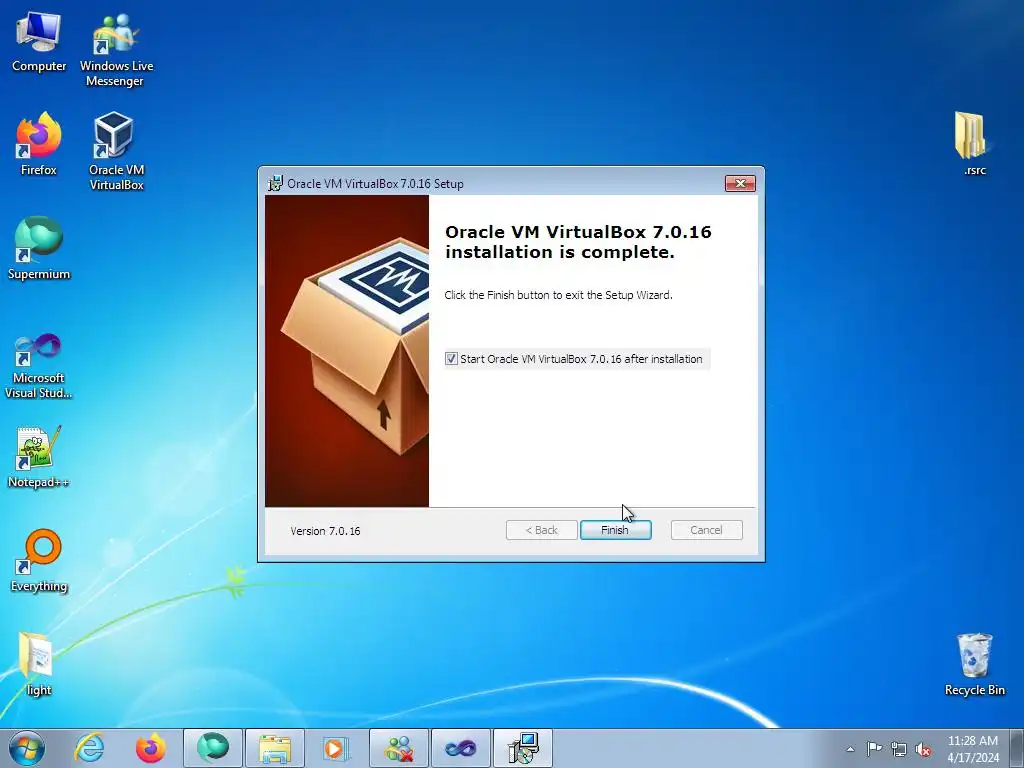1024x768 pixels.
Task: Open the clock showing 11:28 AM
Action: click(x=973, y=748)
